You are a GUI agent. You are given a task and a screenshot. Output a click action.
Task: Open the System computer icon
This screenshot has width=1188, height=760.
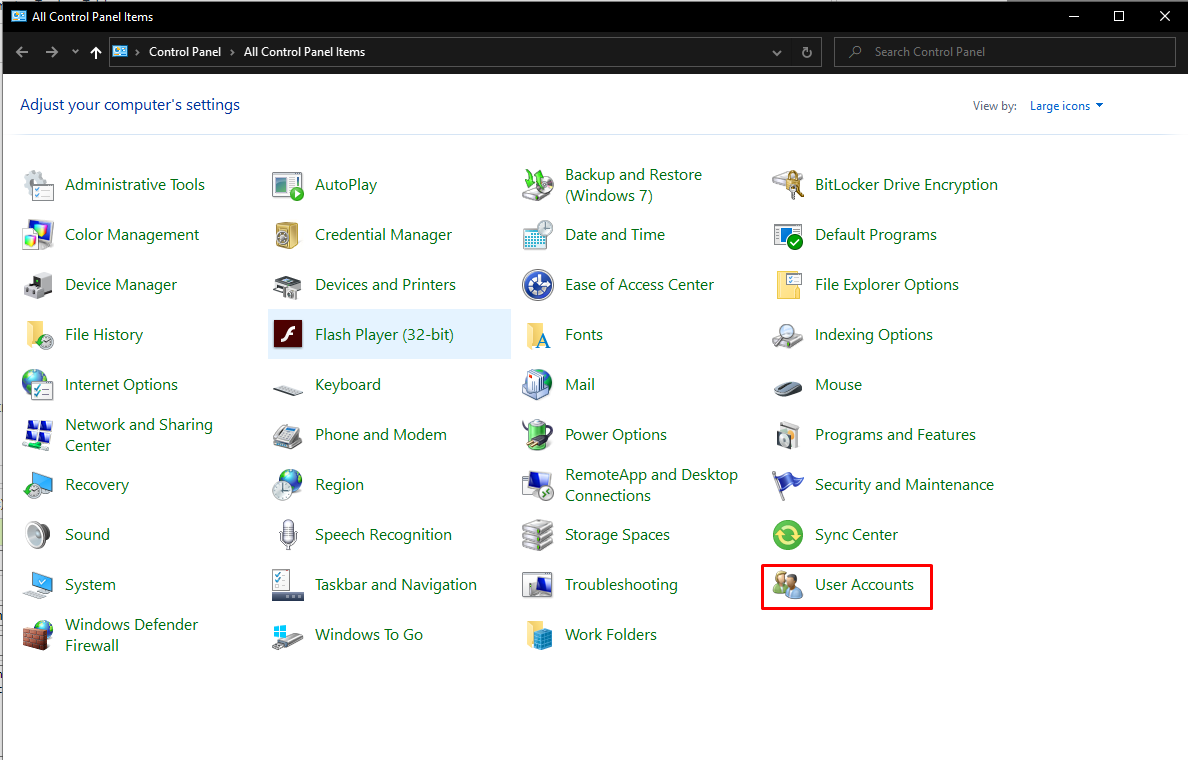tap(38, 586)
